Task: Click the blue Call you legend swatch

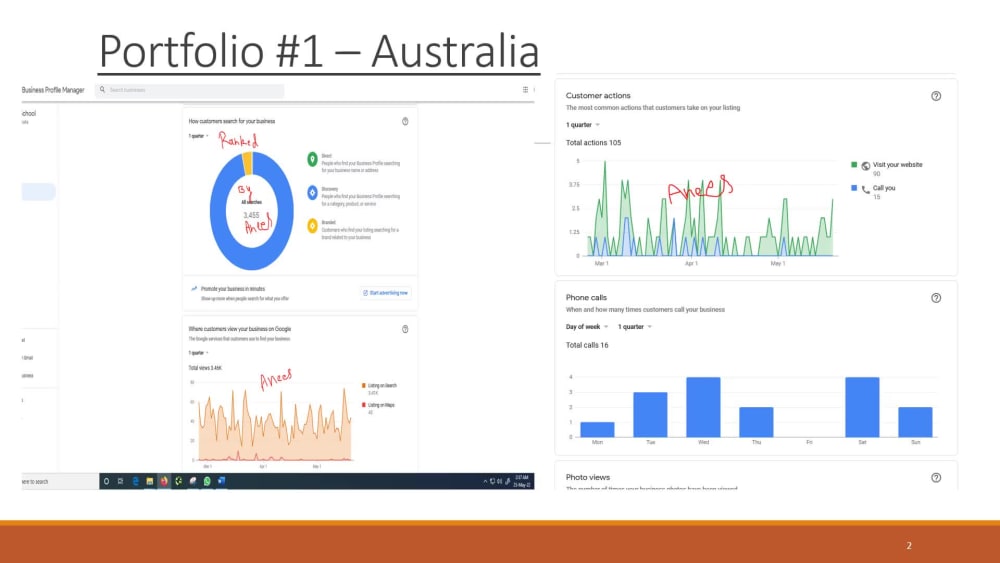Action: (x=854, y=188)
